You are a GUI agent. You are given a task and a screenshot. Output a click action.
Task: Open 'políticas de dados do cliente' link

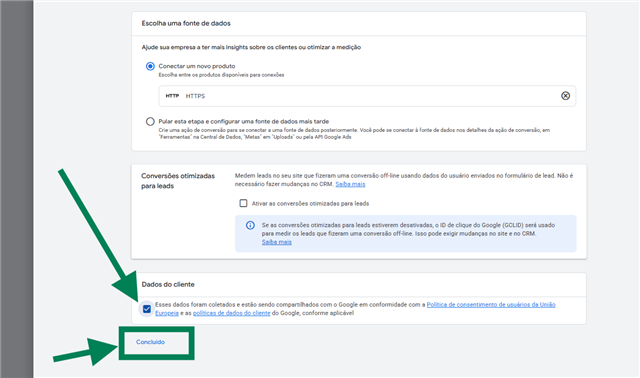(231, 313)
